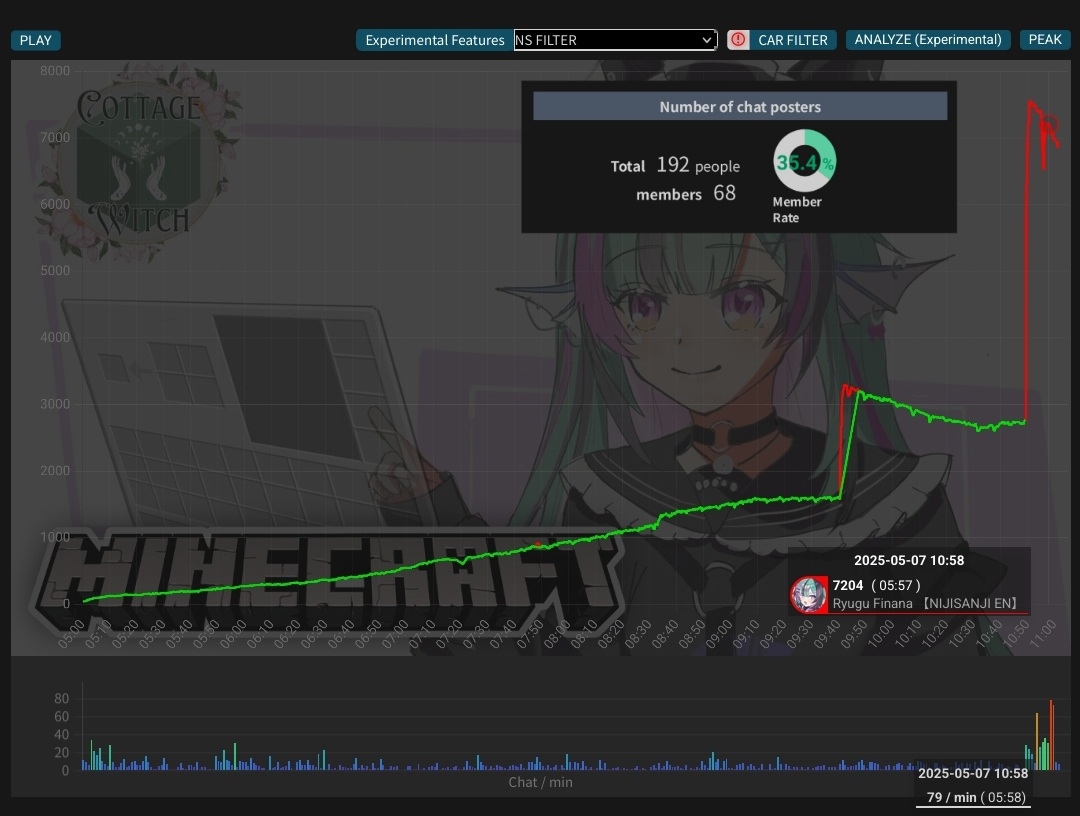This screenshot has height=816, width=1080.
Task: Click the PEAK button
Action: point(1045,40)
